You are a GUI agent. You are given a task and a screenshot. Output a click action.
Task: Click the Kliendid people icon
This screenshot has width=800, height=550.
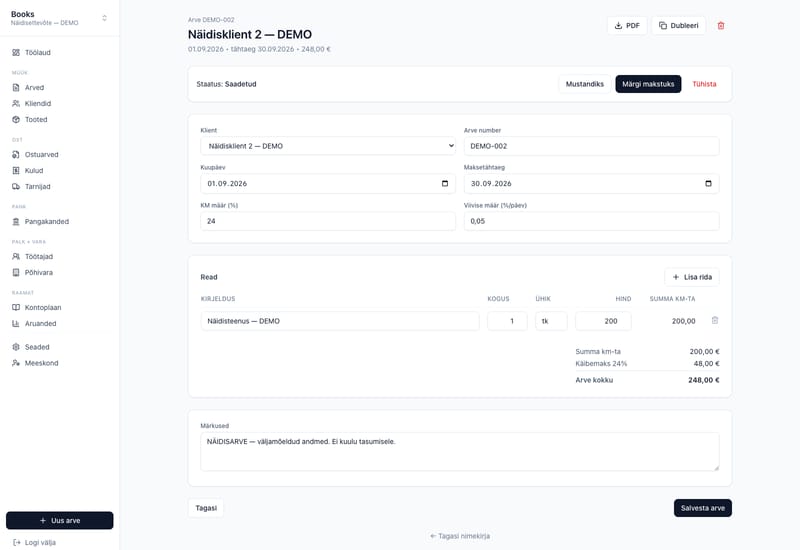[x=16, y=104]
